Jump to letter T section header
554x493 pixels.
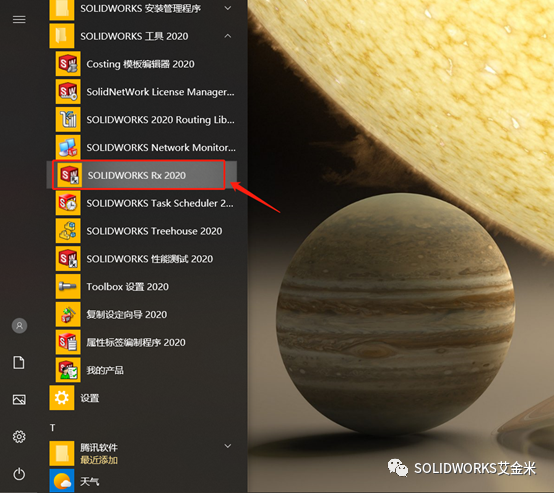click(53, 428)
